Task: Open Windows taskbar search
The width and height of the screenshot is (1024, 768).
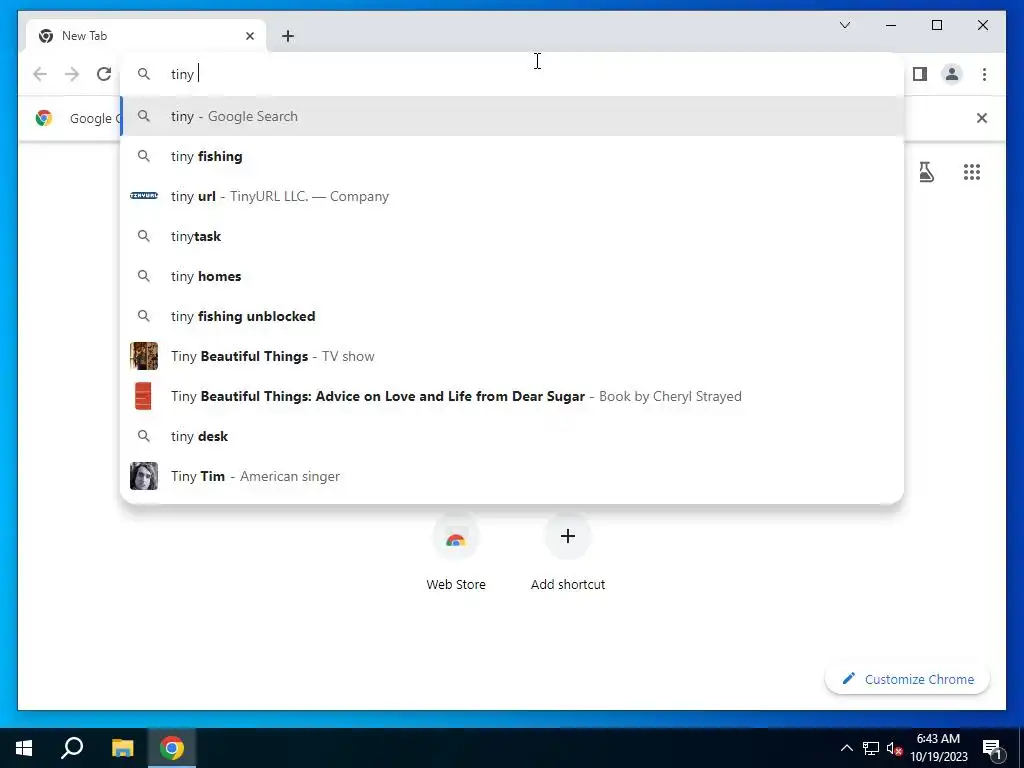Action: pos(72,748)
